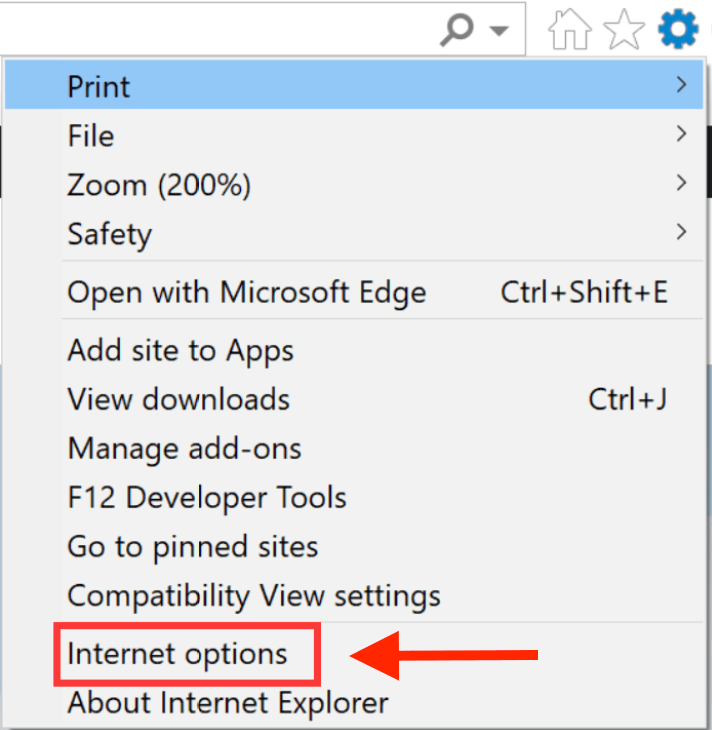Open the search dropdown arrow

[x=499, y=31]
